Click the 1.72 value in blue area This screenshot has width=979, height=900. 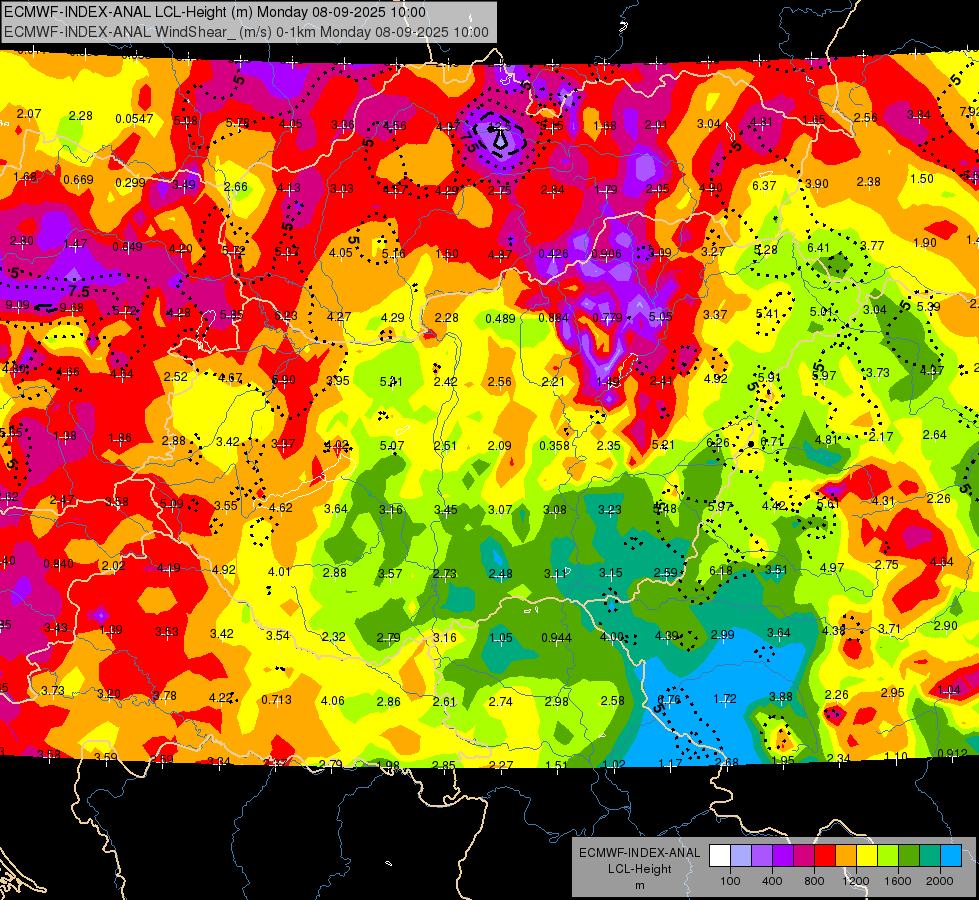click(x=725, y=698)
